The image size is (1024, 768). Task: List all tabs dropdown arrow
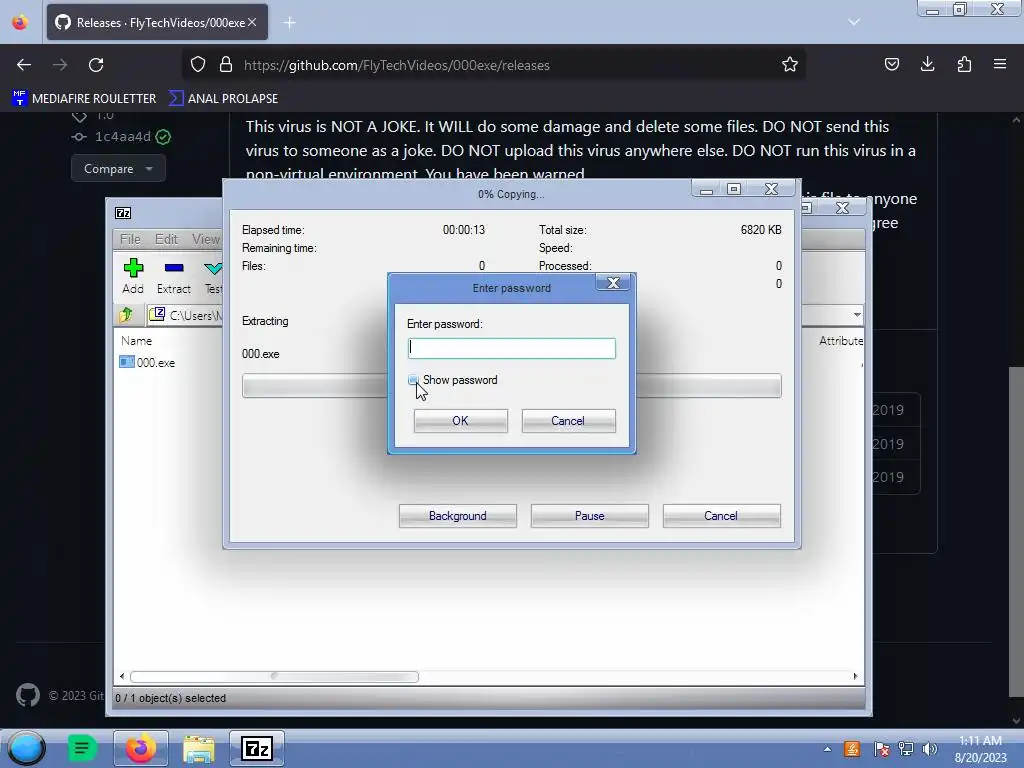(x=853, y=22)
